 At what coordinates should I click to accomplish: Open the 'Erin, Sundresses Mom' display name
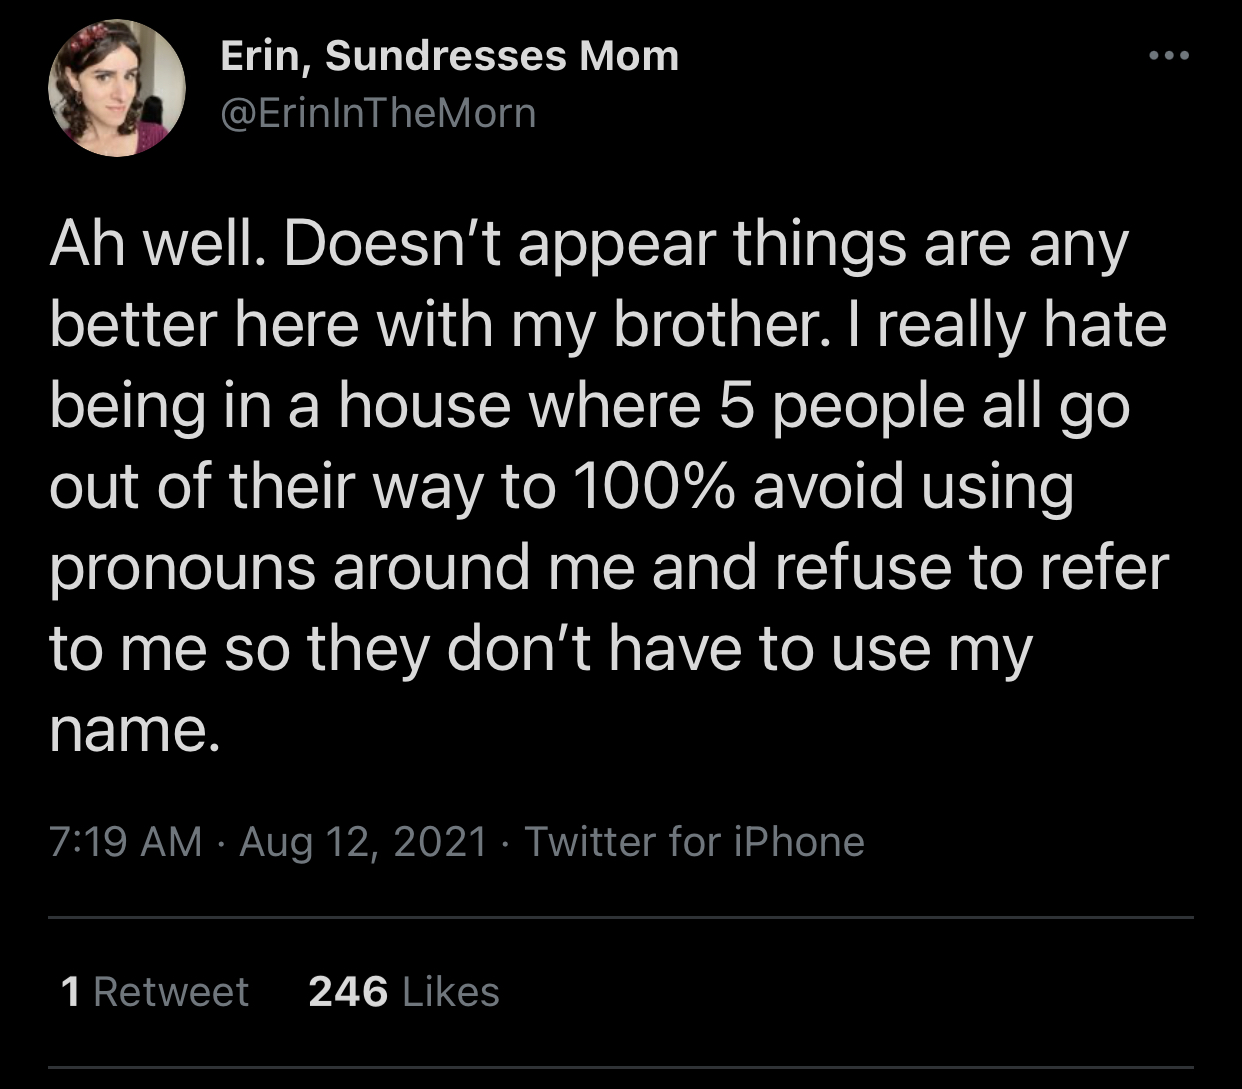pyautogui.click(x=449, y=56)
